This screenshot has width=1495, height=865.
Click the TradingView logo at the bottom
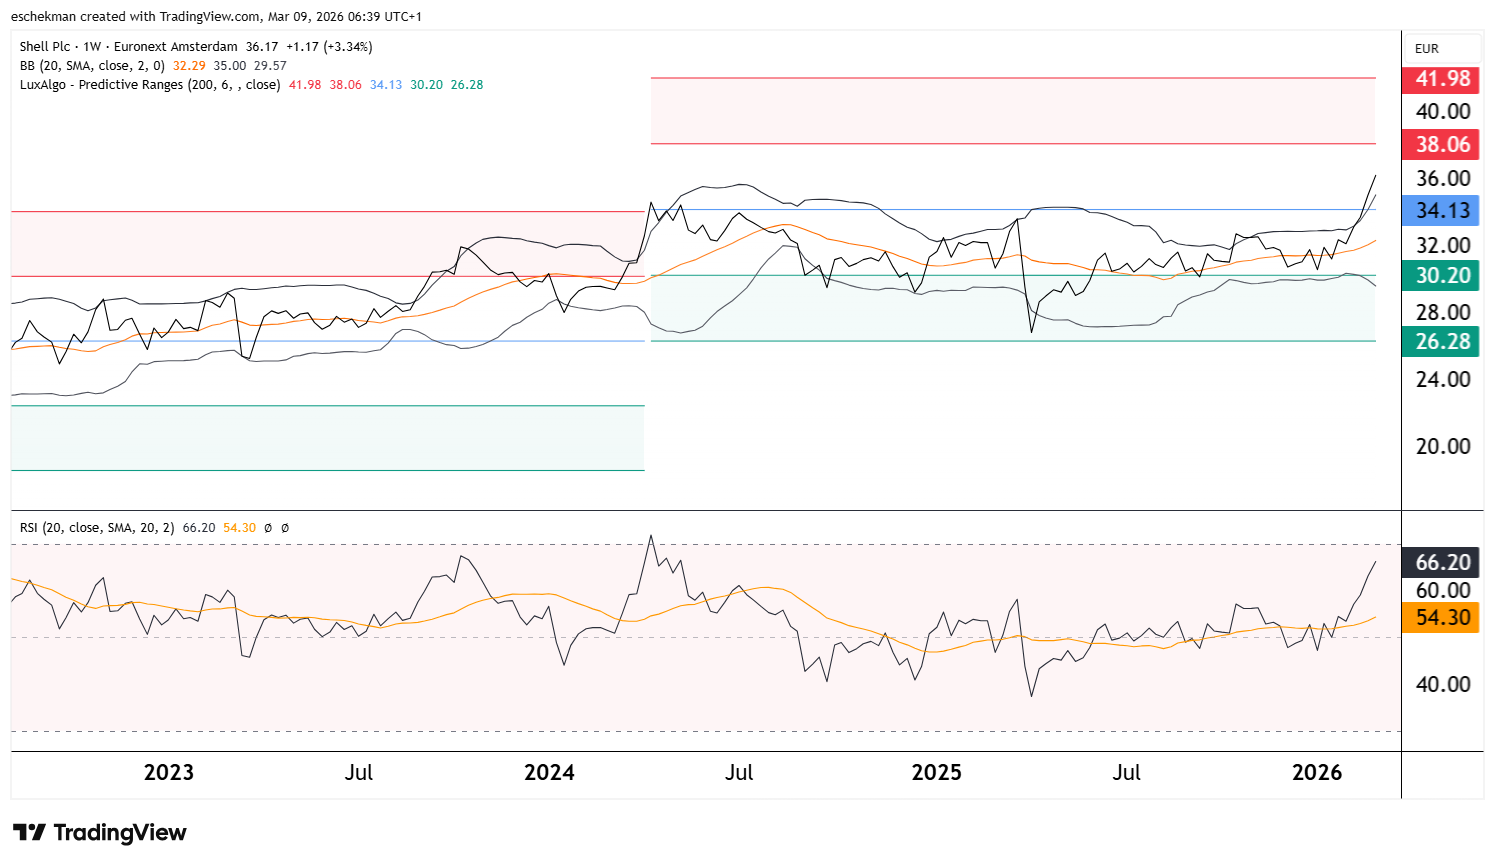click(100, 832)
